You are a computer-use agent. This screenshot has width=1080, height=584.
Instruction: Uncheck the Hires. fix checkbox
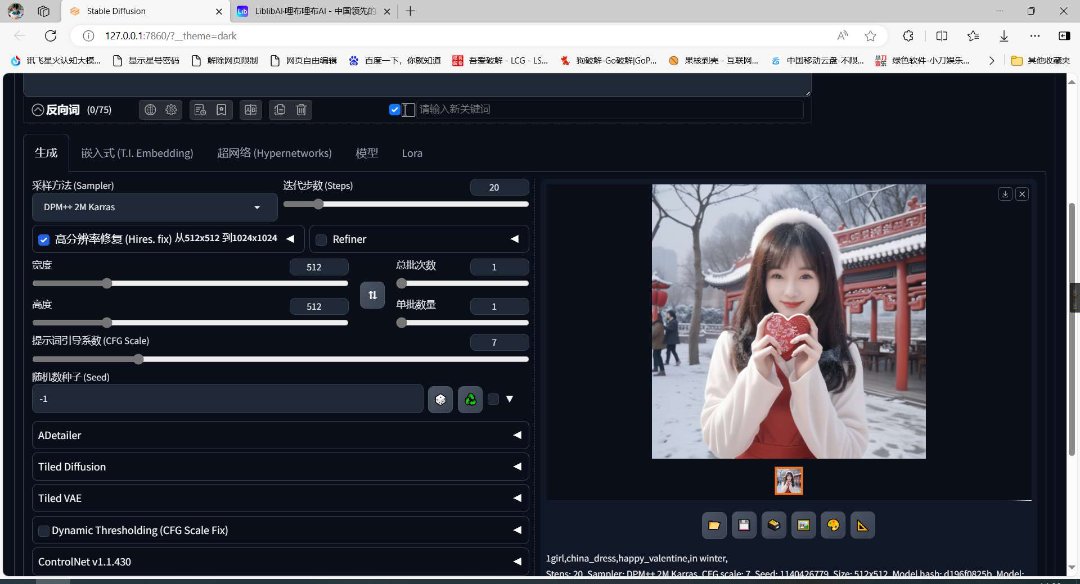[44, 239]
